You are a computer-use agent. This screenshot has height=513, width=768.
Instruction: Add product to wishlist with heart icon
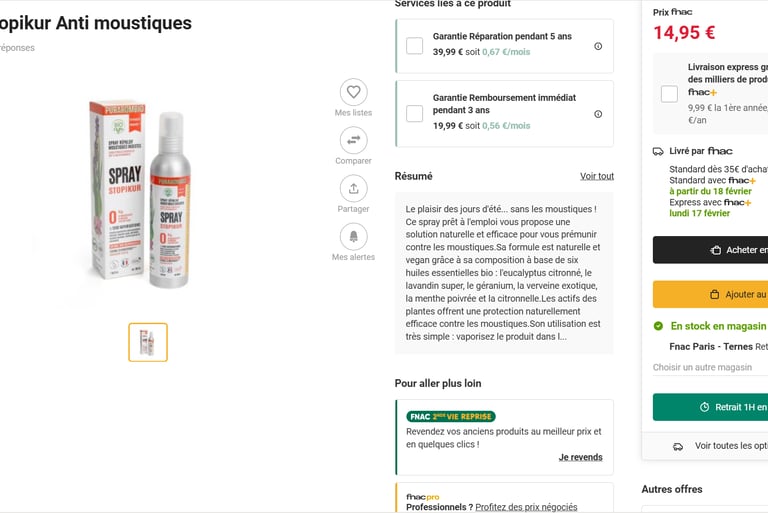click(x=353, y=92)
